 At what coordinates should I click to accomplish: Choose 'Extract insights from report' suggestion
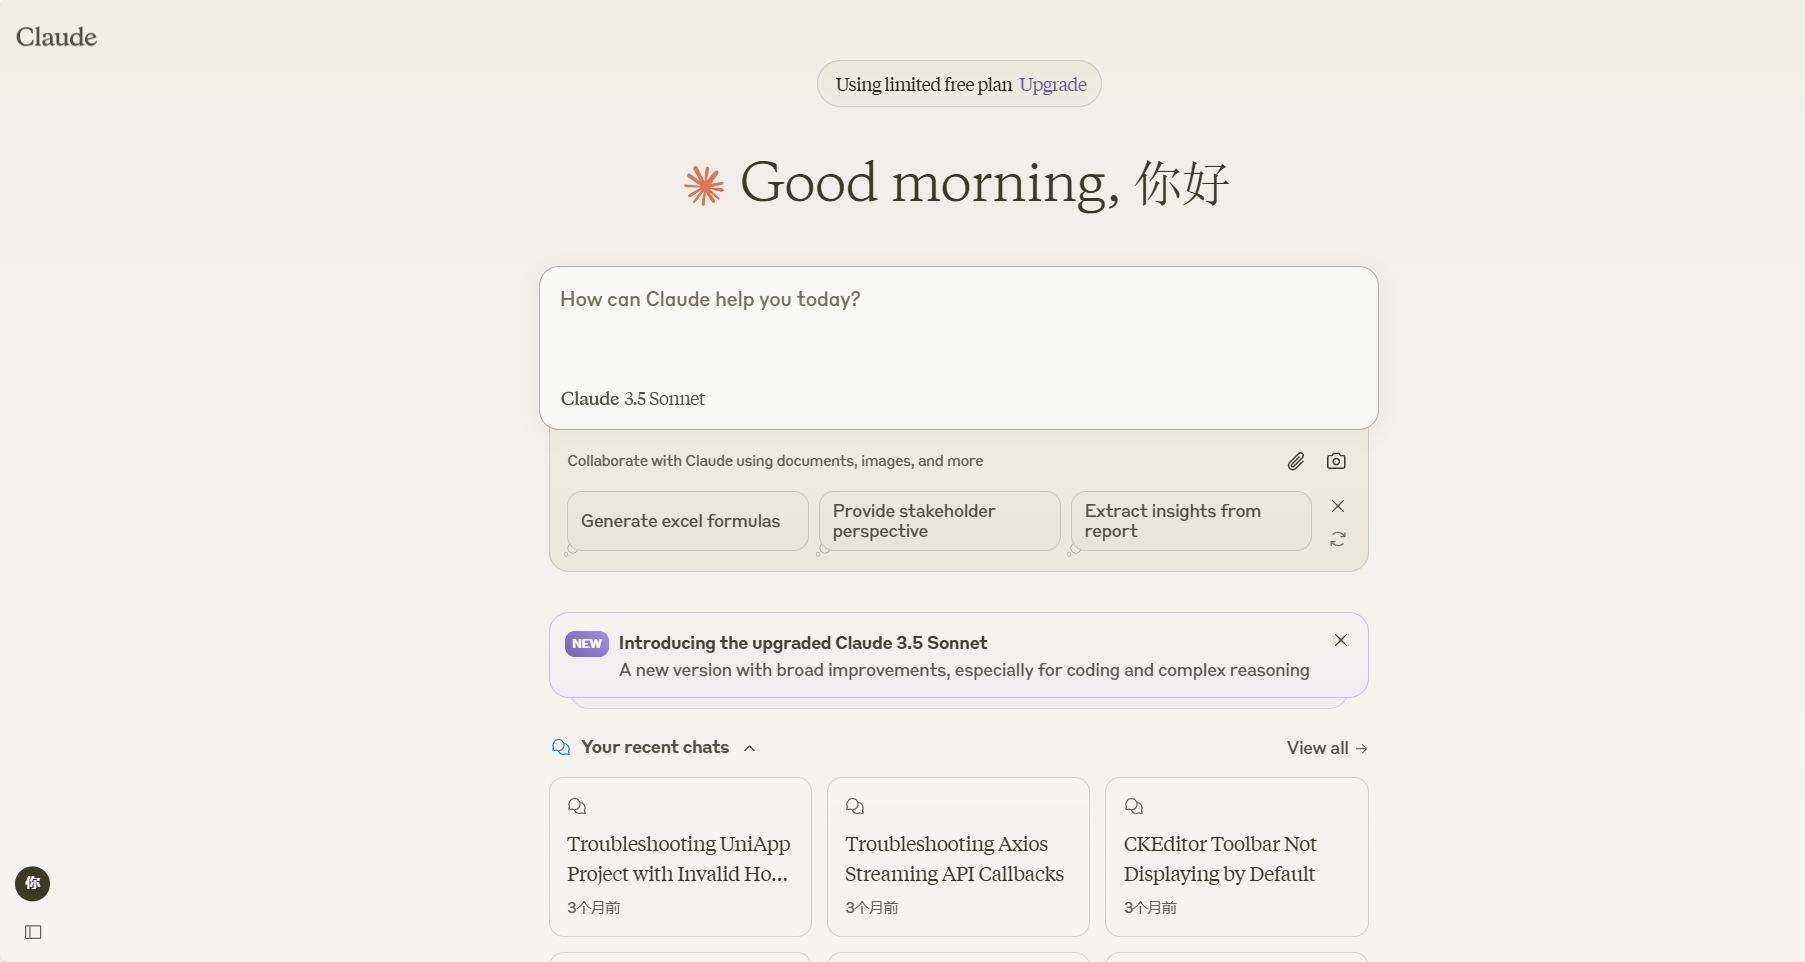coord(1191,521)
